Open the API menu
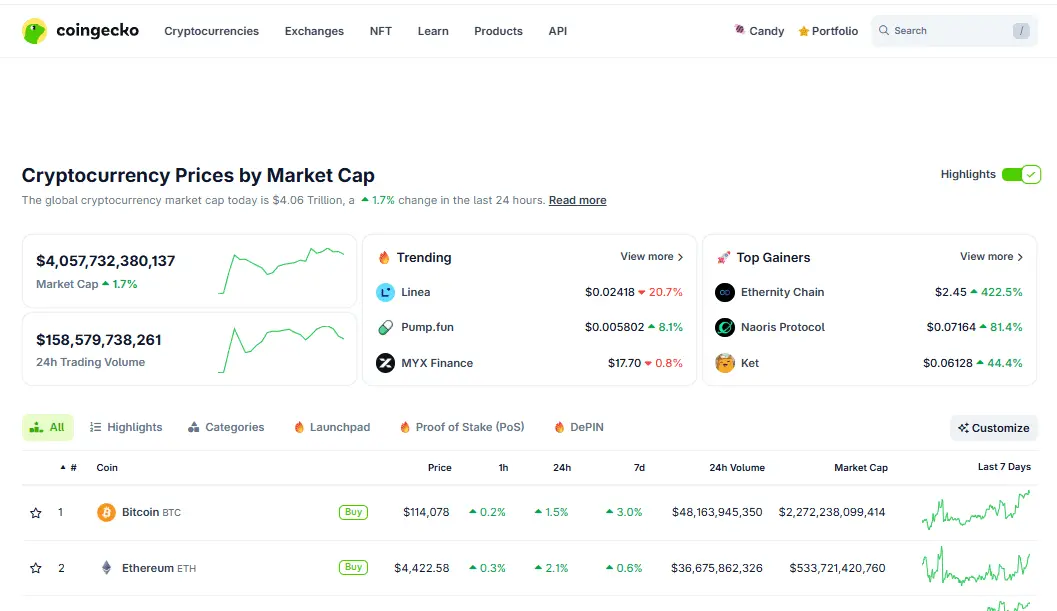Viewport: 1057px width, 611px height. (x=557, y=31)
